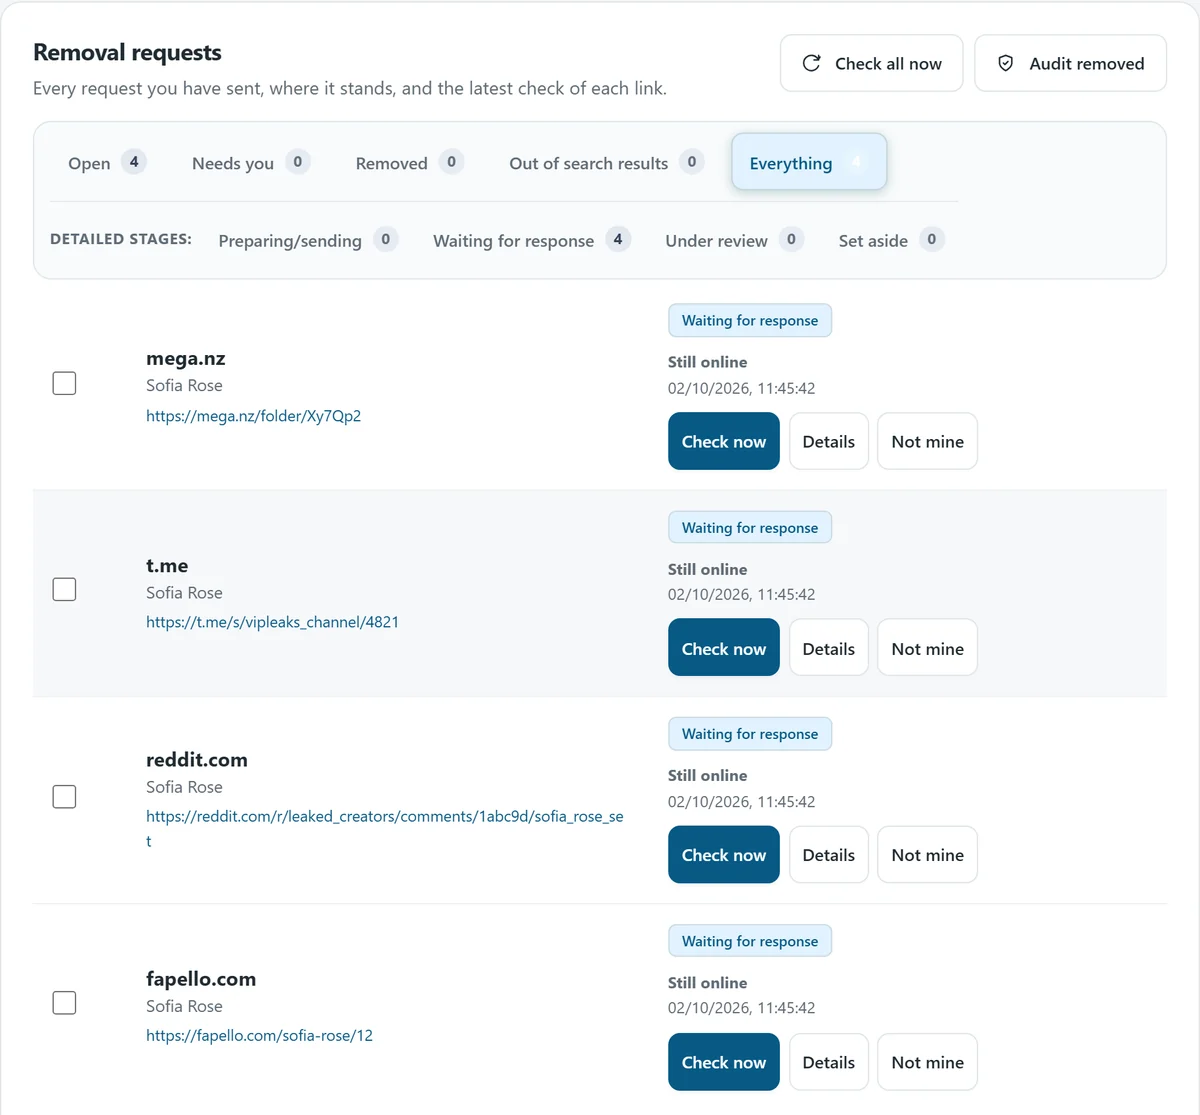This screenshot has height=1115, width=1200.
Task: Tick the checkbox for reddit.com request
Action: 64,796
